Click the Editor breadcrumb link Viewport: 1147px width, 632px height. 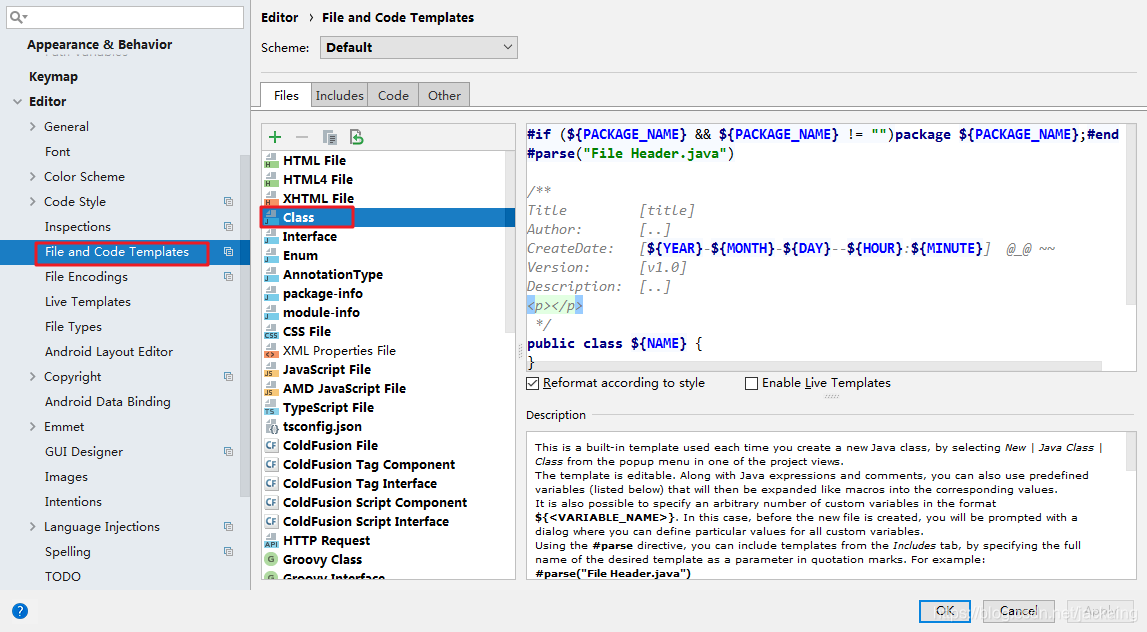click(279, 18)
